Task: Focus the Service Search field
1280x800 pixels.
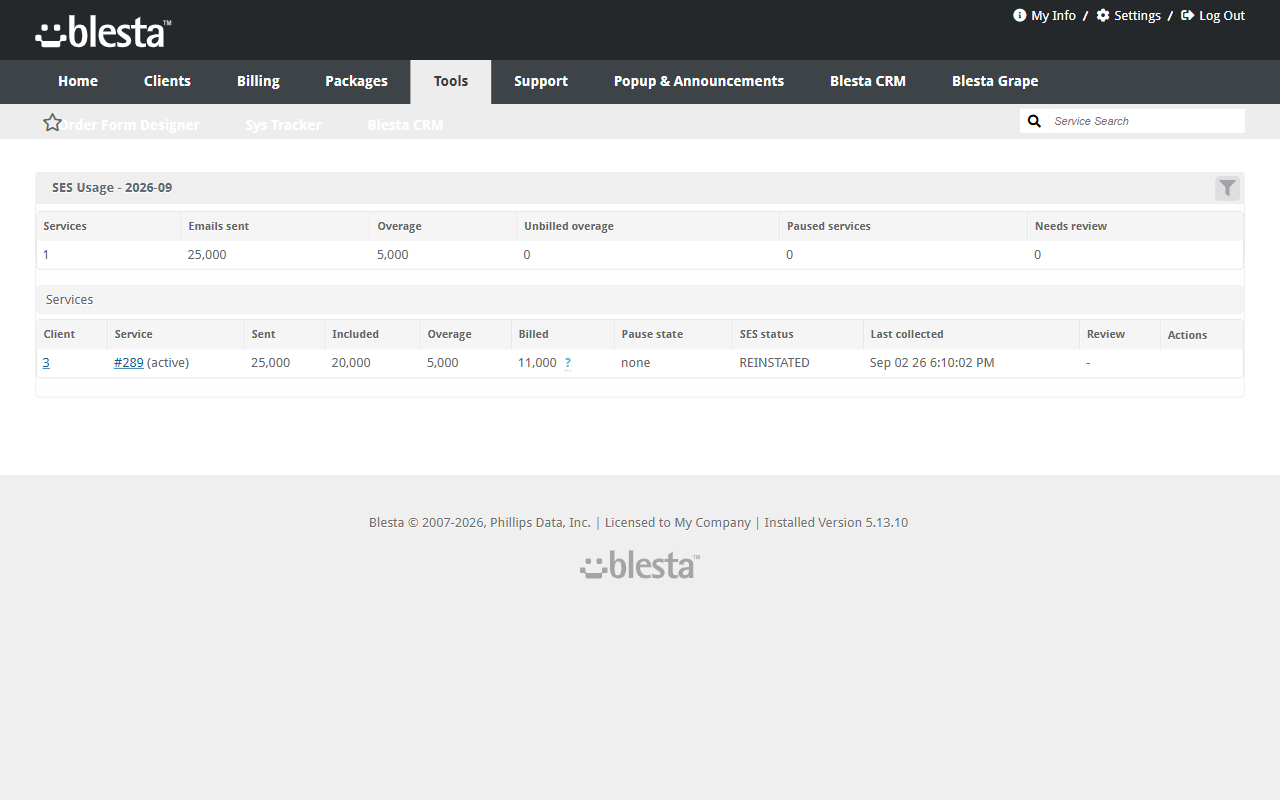Action: 1145,121
